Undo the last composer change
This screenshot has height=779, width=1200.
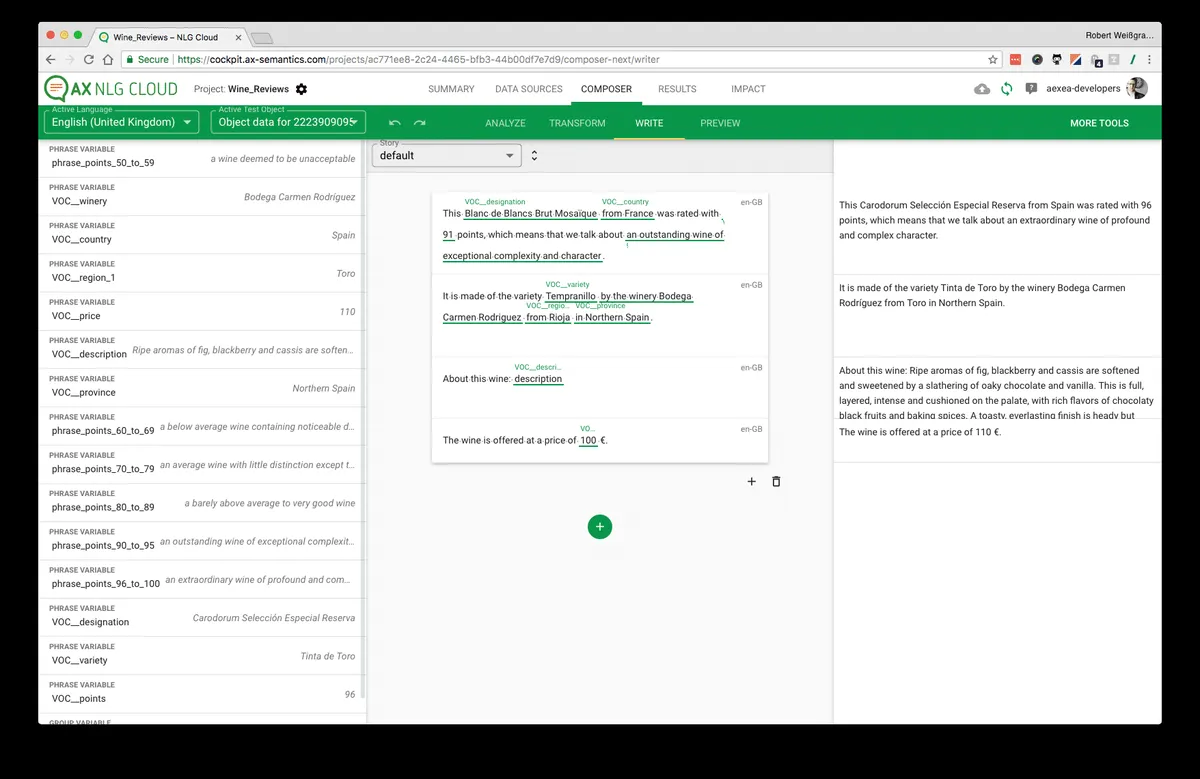pos(394,123)
